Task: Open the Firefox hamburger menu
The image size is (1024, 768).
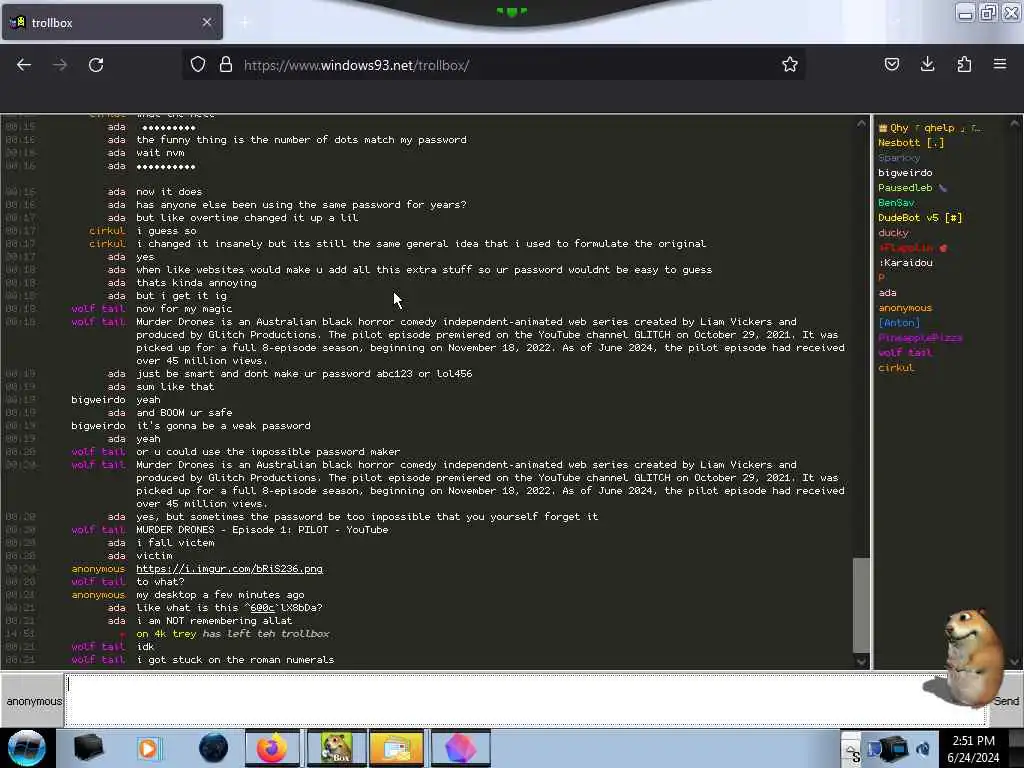Action: click(999, 64)
